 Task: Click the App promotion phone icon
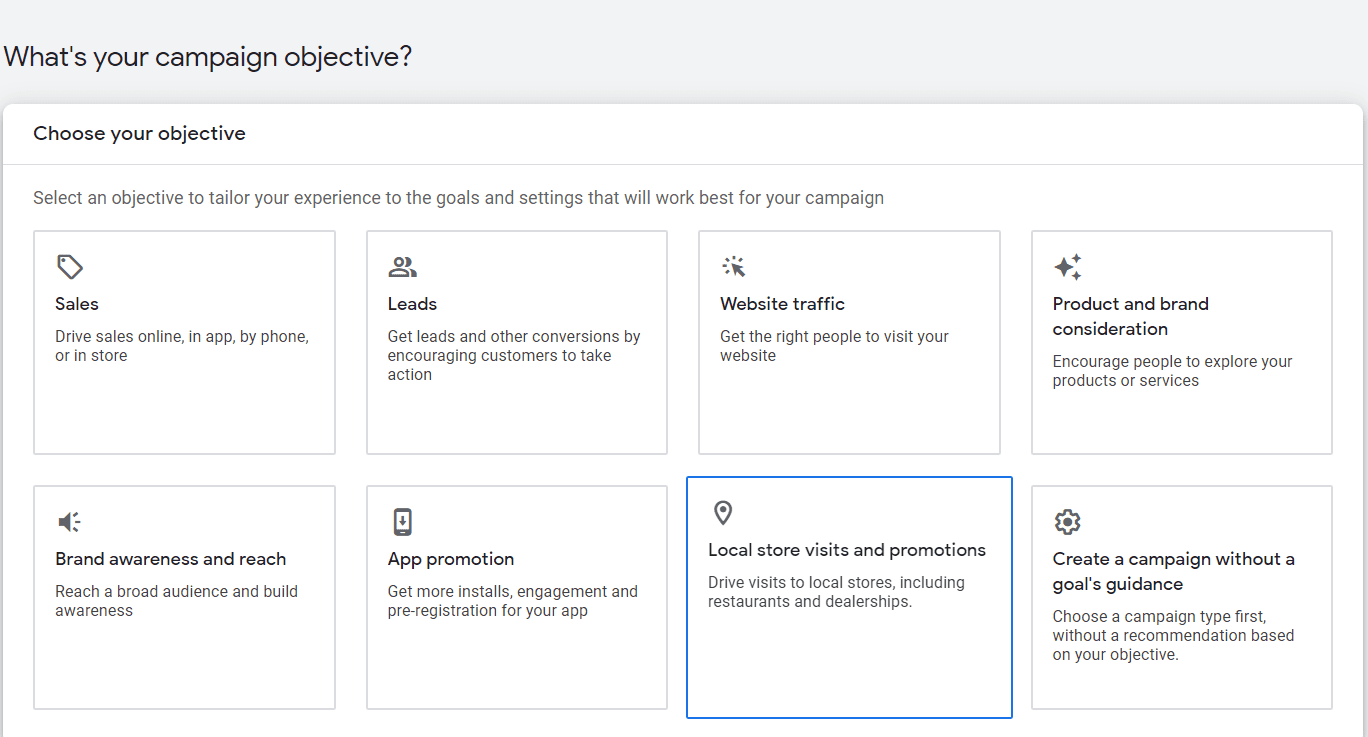click(x=402, y=521)
